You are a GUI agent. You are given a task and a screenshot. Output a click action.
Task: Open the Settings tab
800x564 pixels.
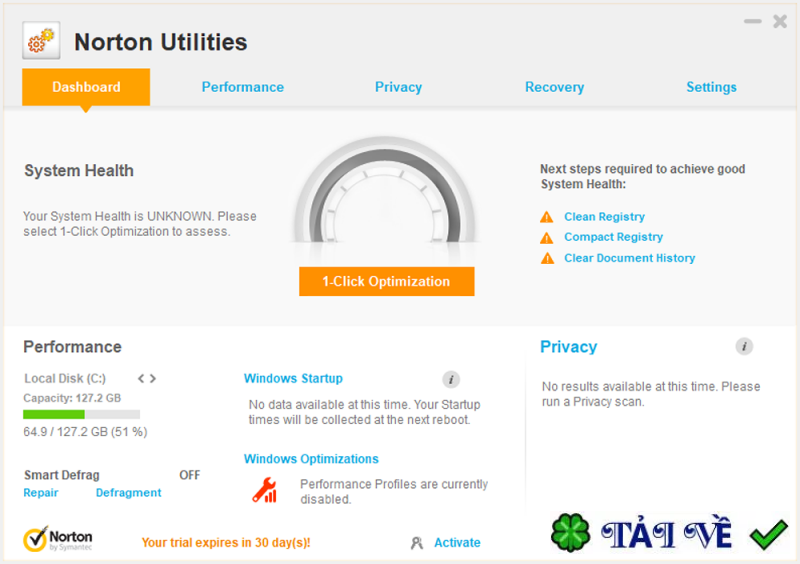[x=711, y=87]
